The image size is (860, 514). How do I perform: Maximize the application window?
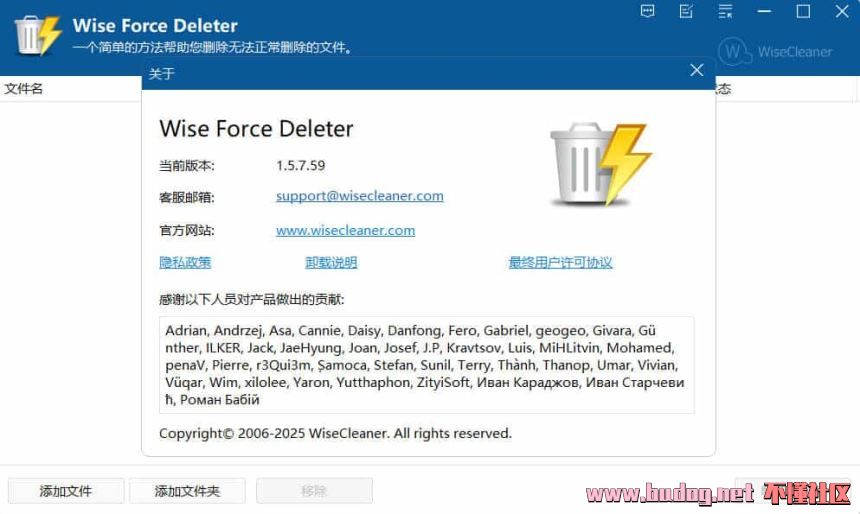coord(803,11)
